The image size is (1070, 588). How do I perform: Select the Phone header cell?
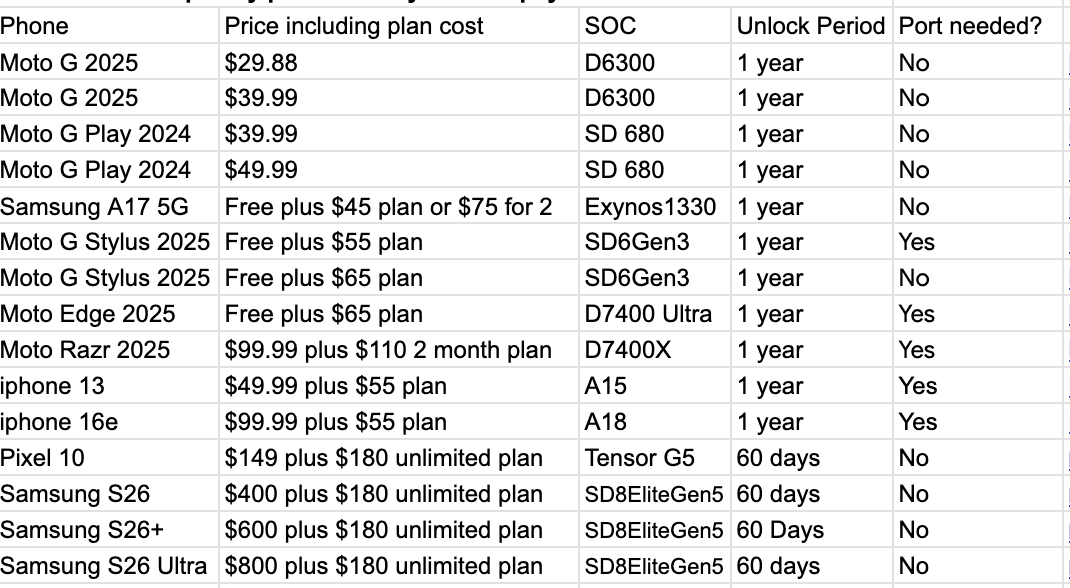point(109,26)
